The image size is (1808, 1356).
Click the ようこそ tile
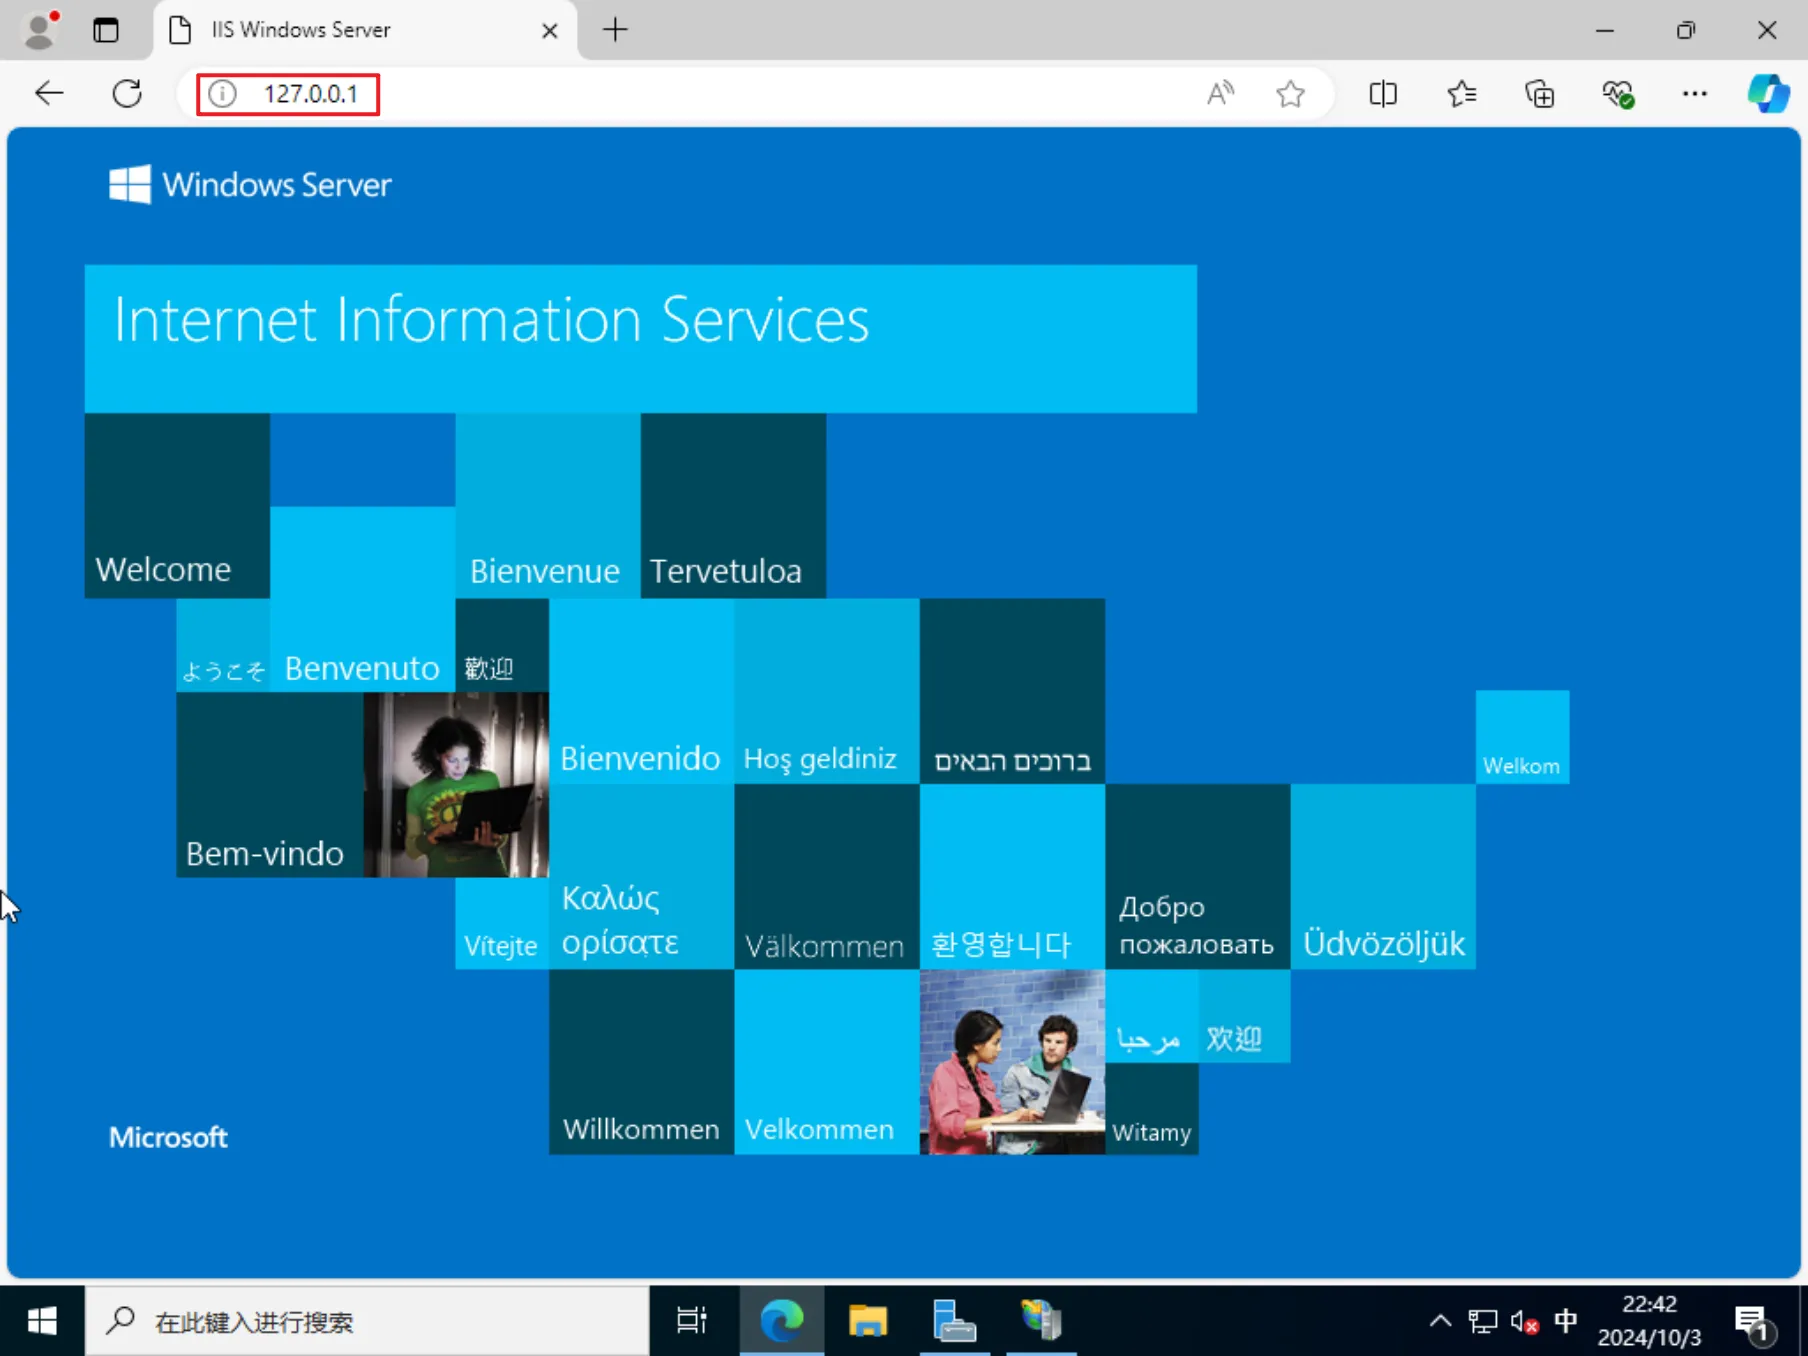(223, 645)
